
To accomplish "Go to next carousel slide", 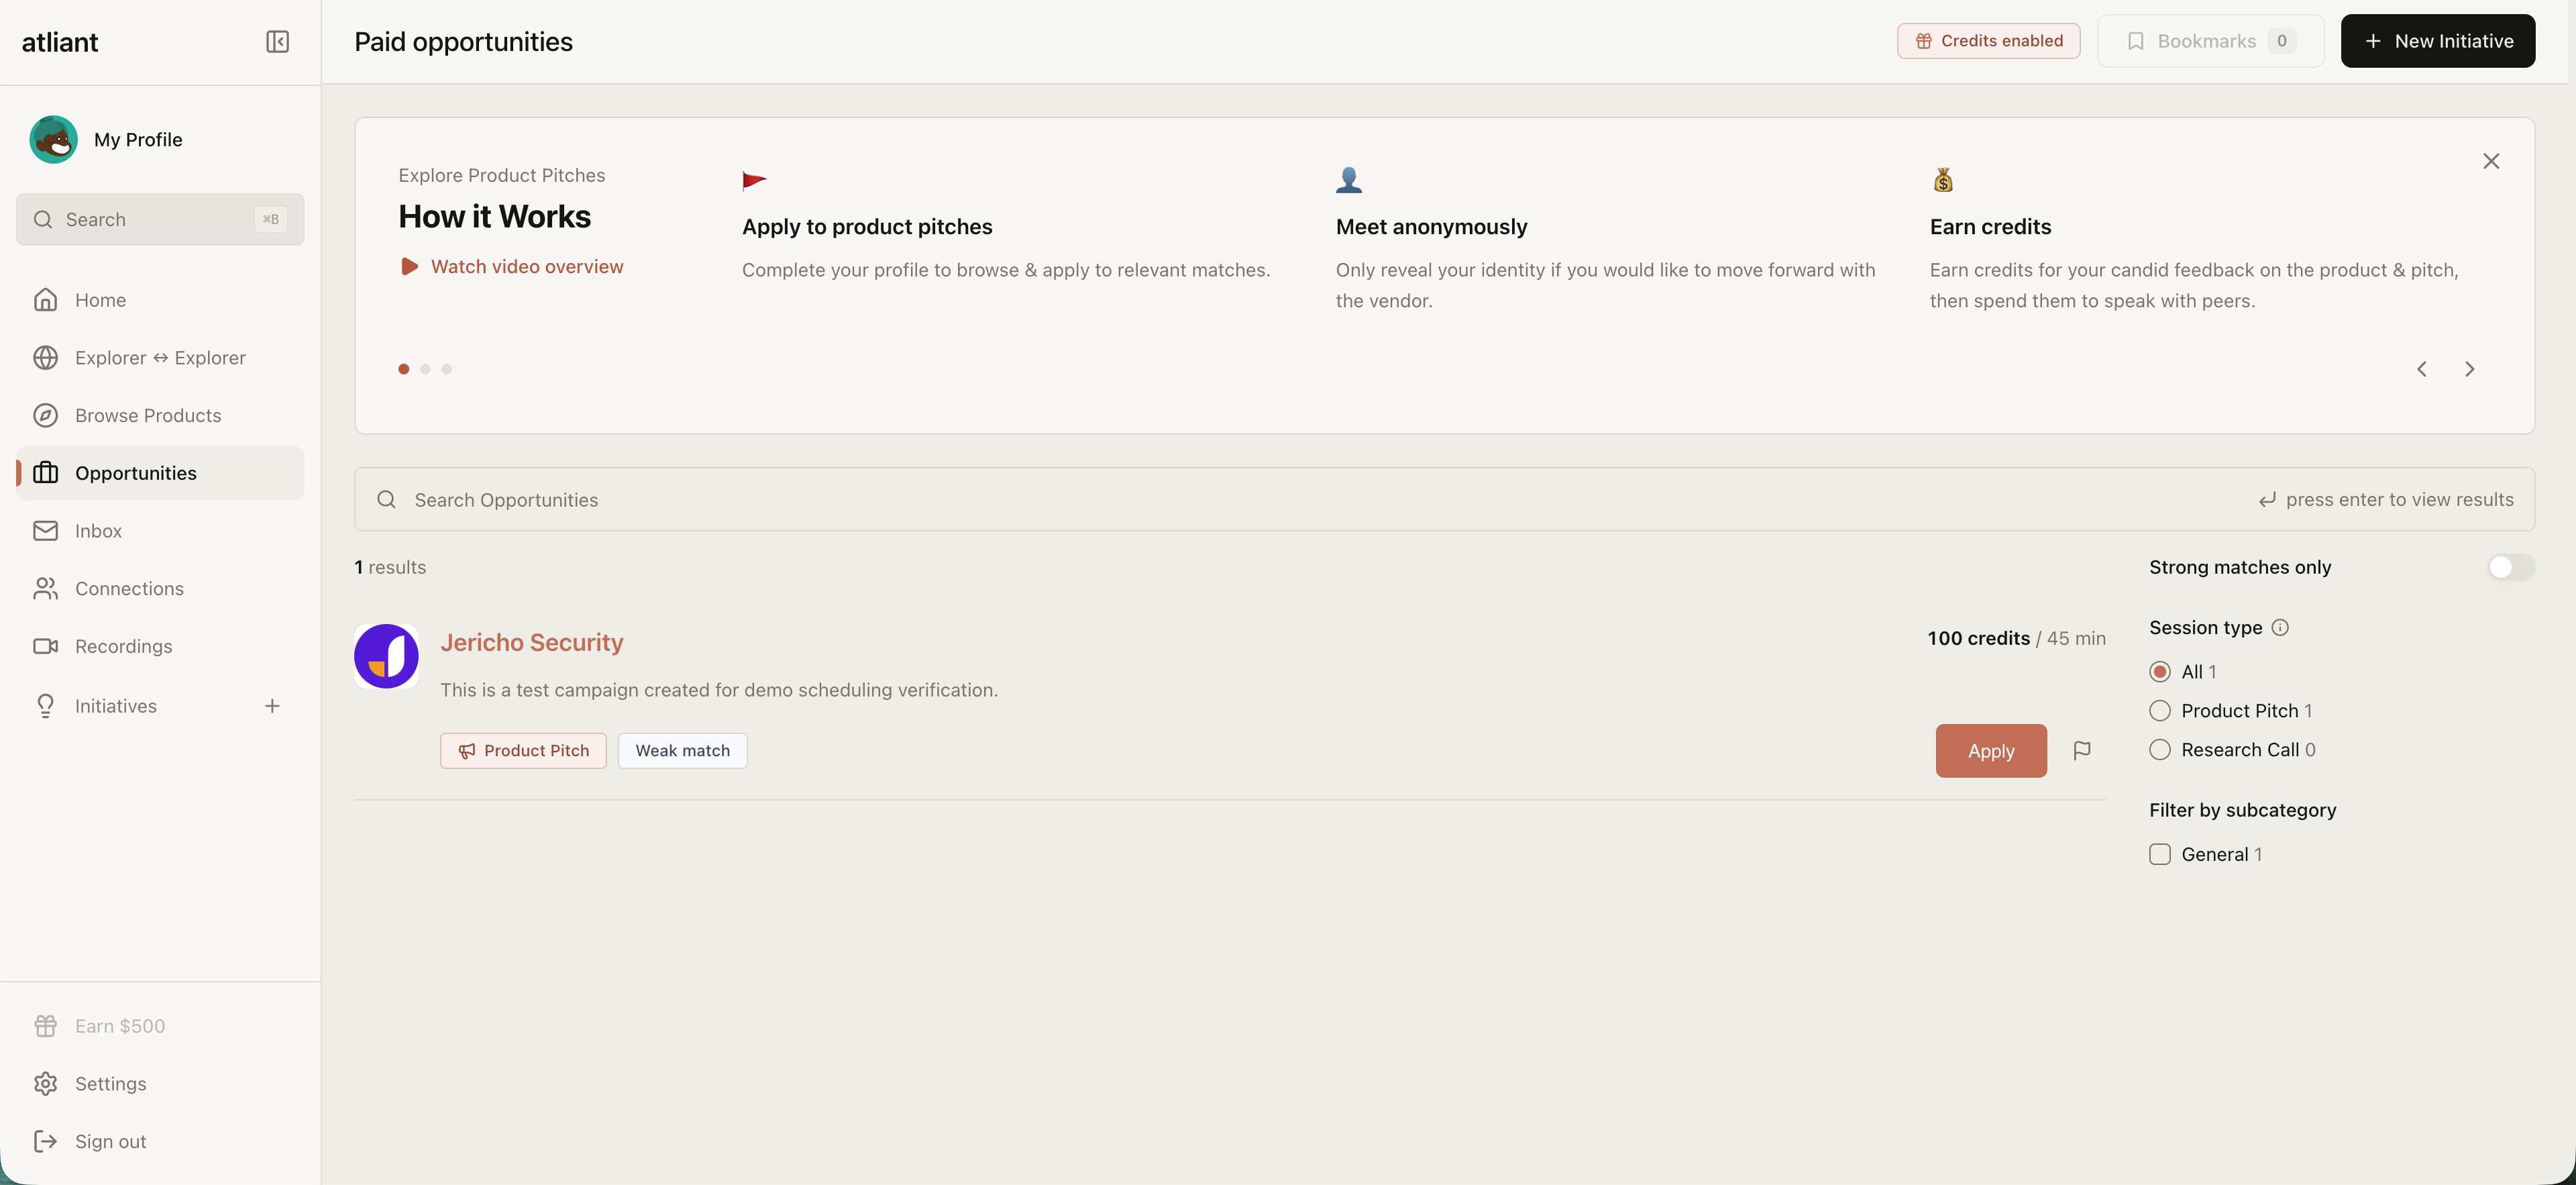I will (2469, 369).
